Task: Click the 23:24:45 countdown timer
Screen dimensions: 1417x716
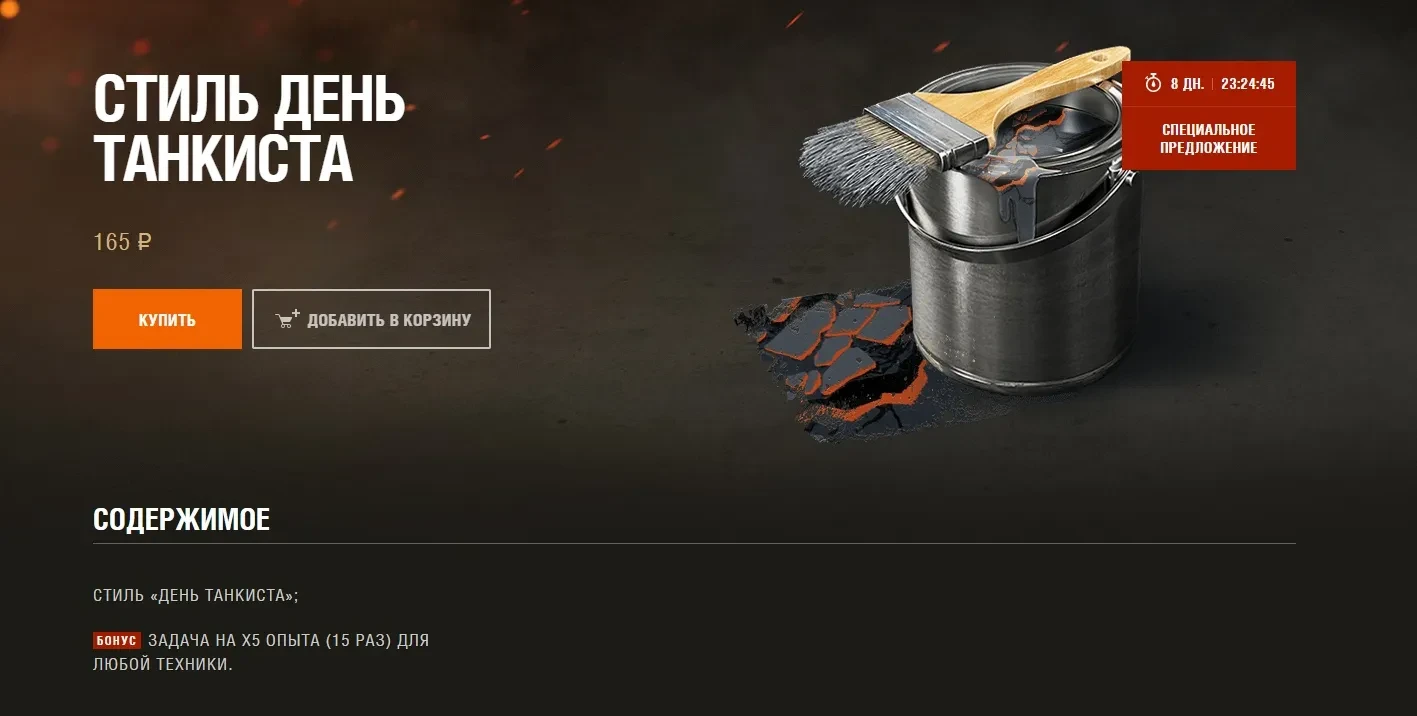Action: pos(1247,84)
